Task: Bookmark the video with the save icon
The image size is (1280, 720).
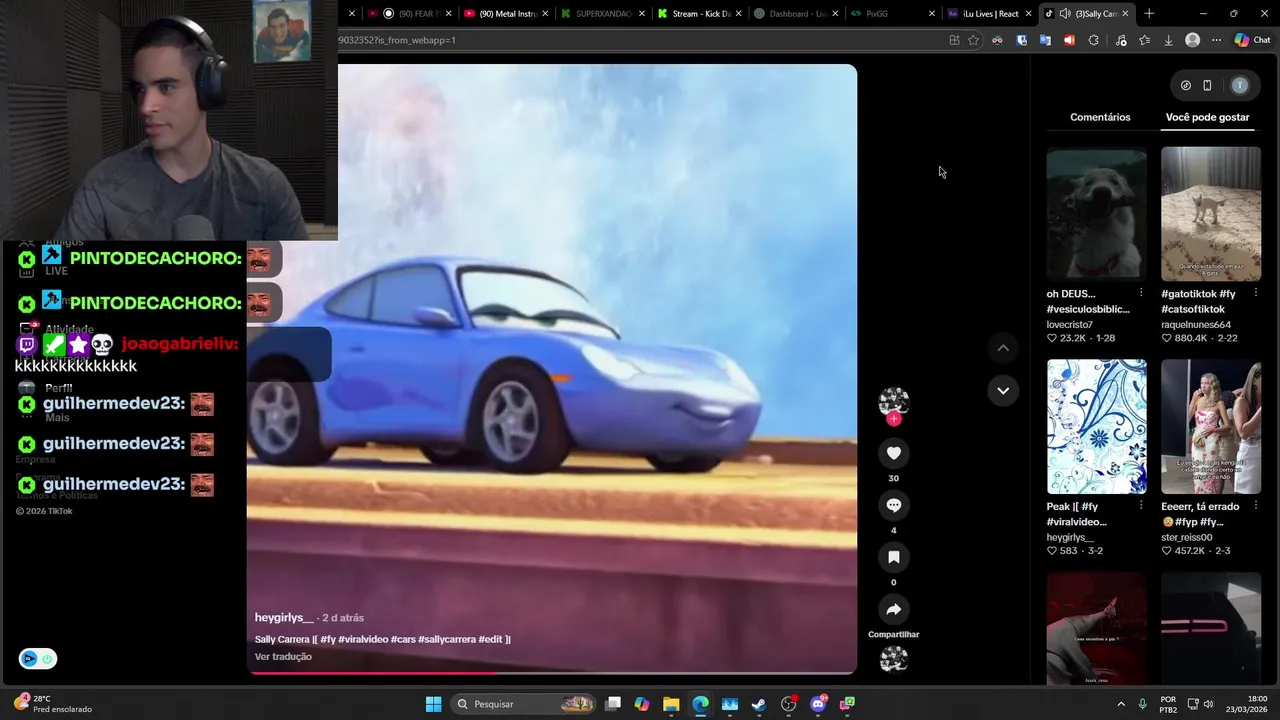Action: pyautogui.click(x=893, y=557)
